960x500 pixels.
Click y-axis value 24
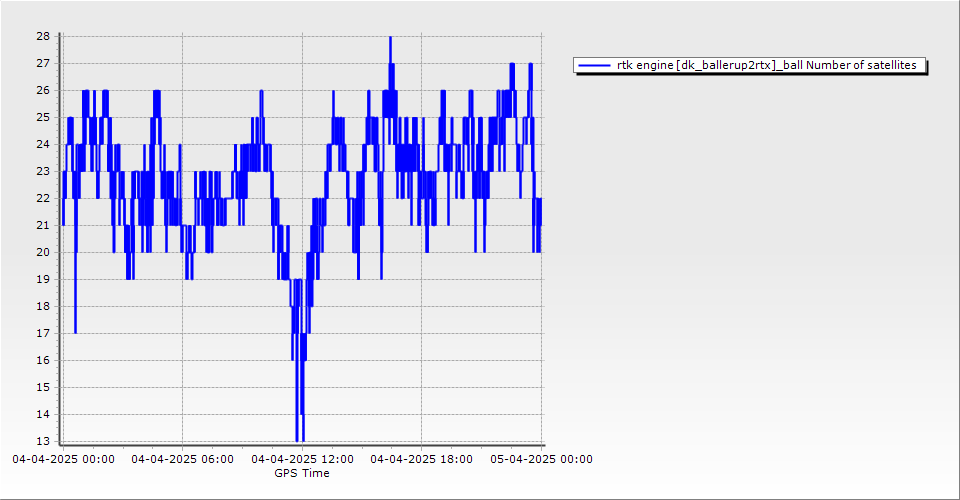[x=43, y=144]
